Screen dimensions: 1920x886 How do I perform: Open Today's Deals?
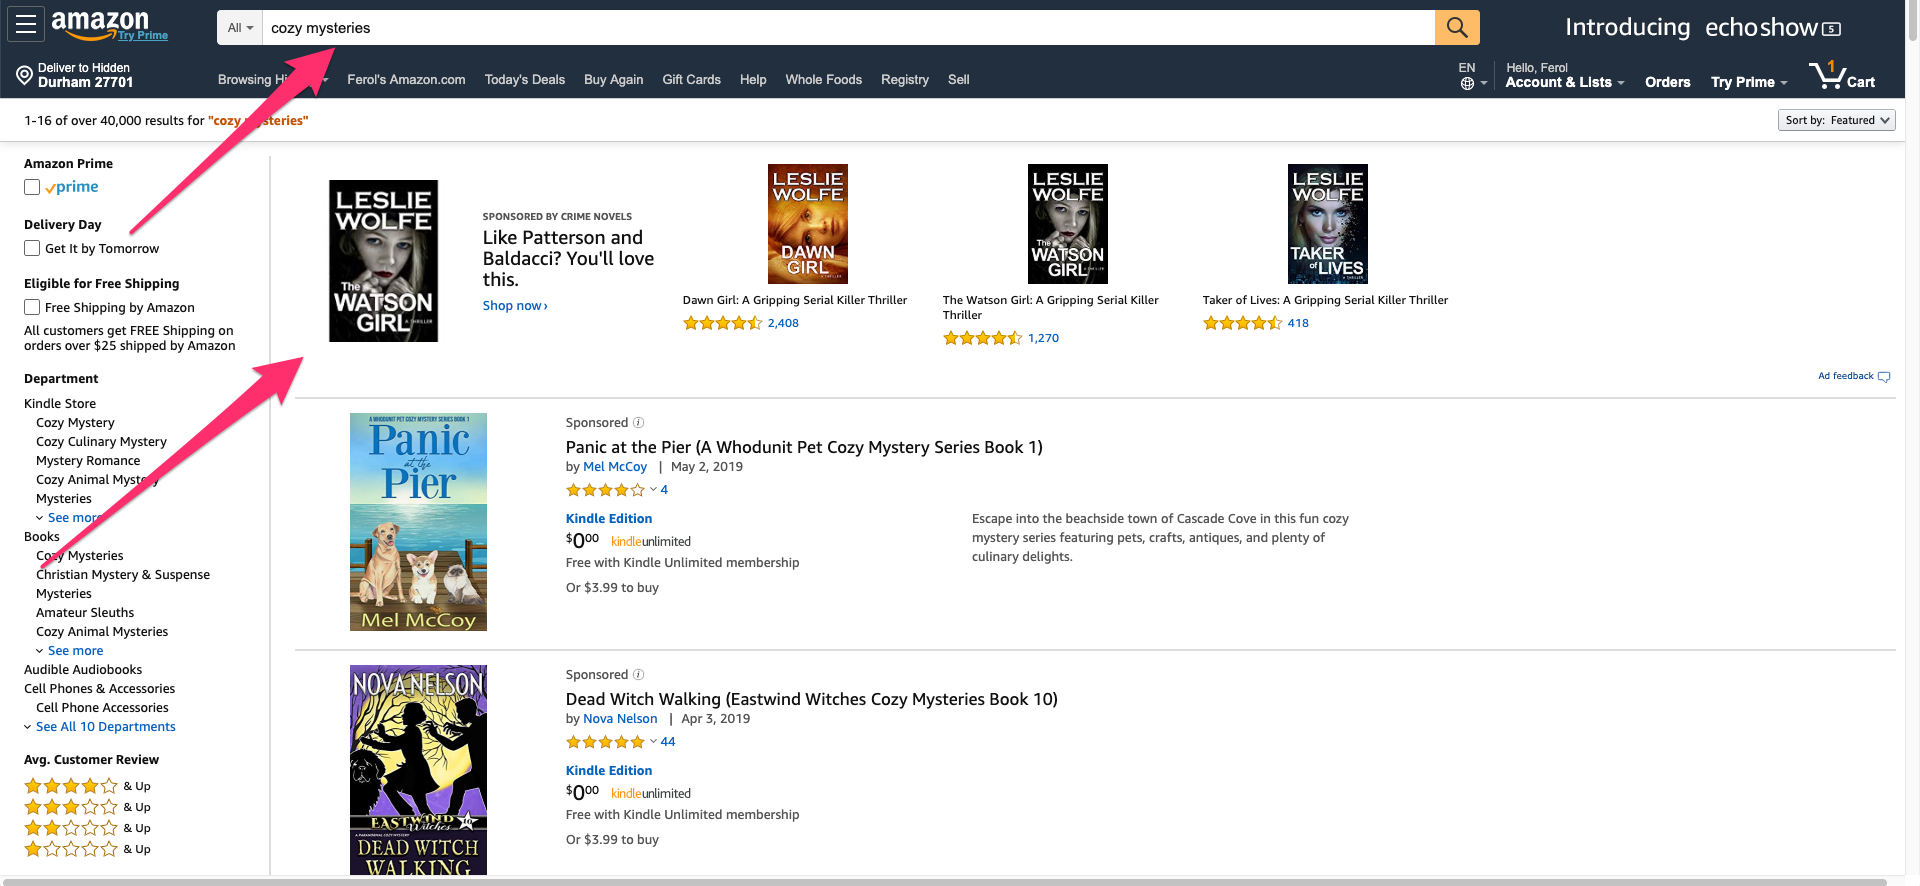(525, 80)
